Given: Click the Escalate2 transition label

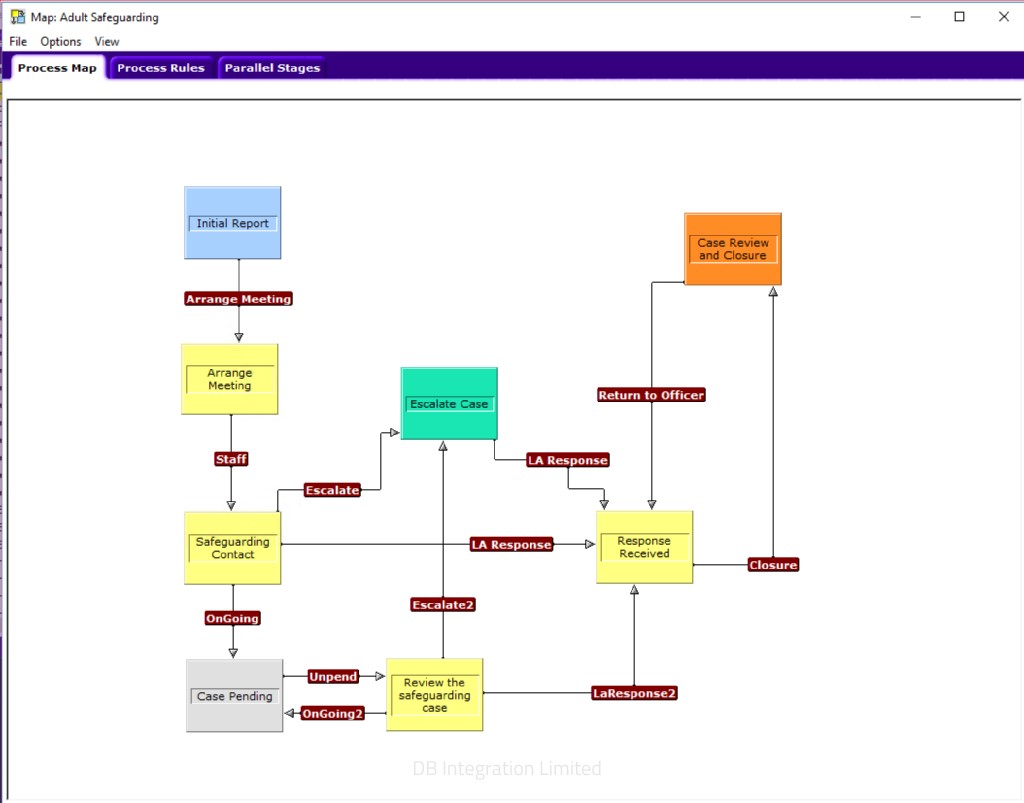Looking at the screenshot, I should pos(442,604).
